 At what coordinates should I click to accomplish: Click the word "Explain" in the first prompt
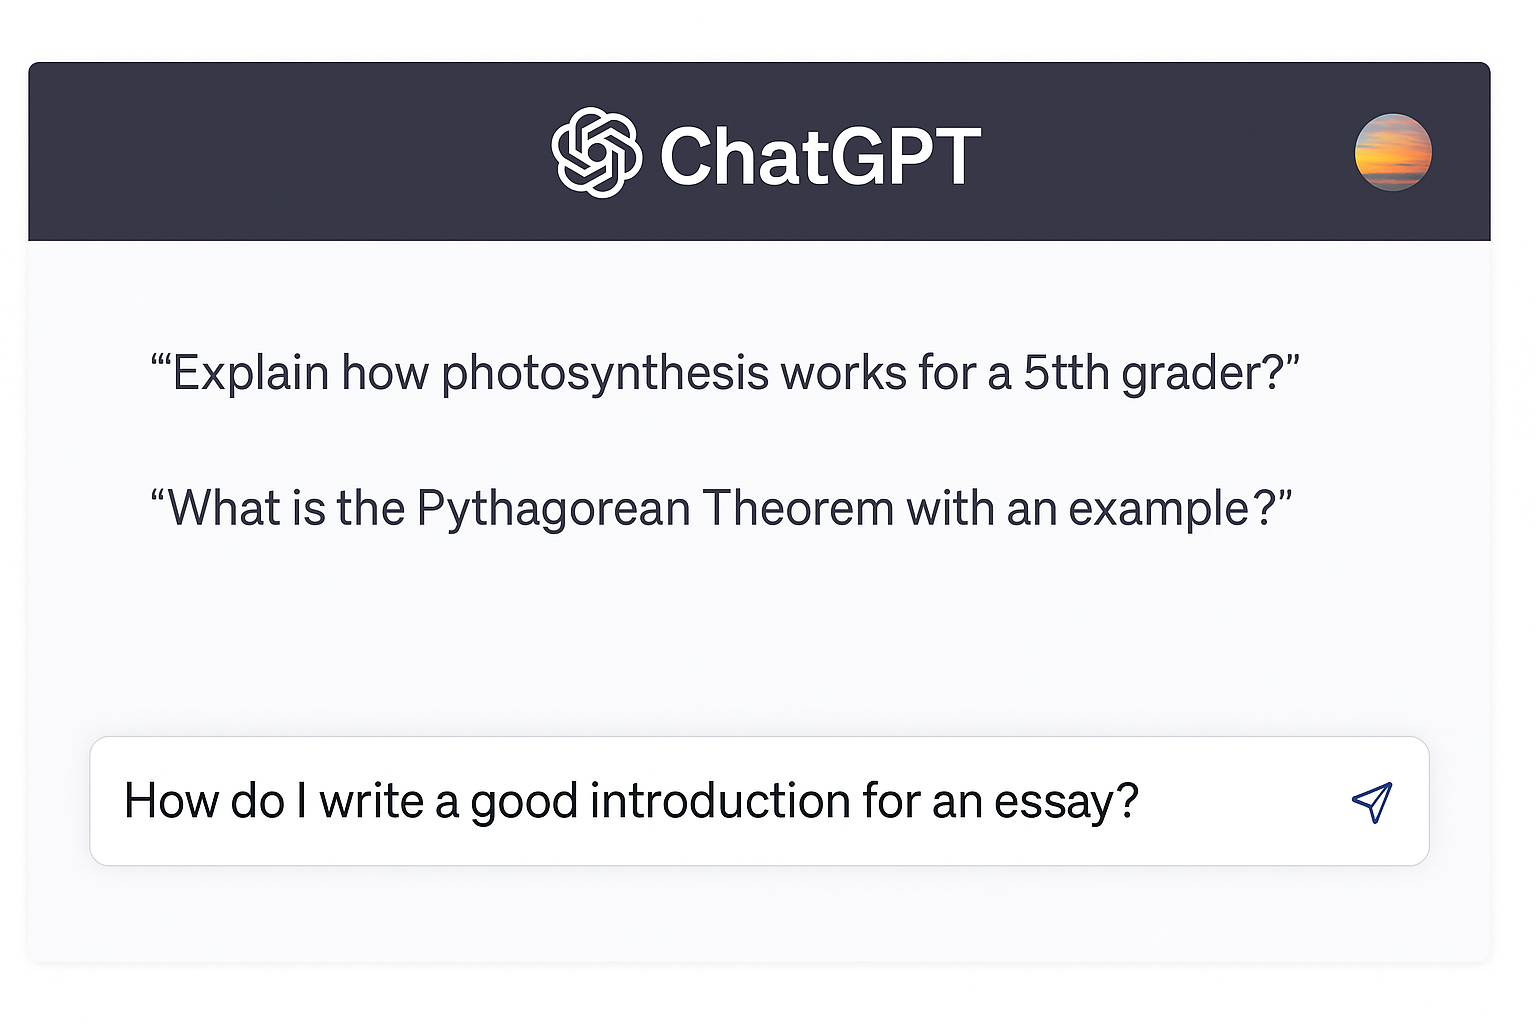pos(251,374)
